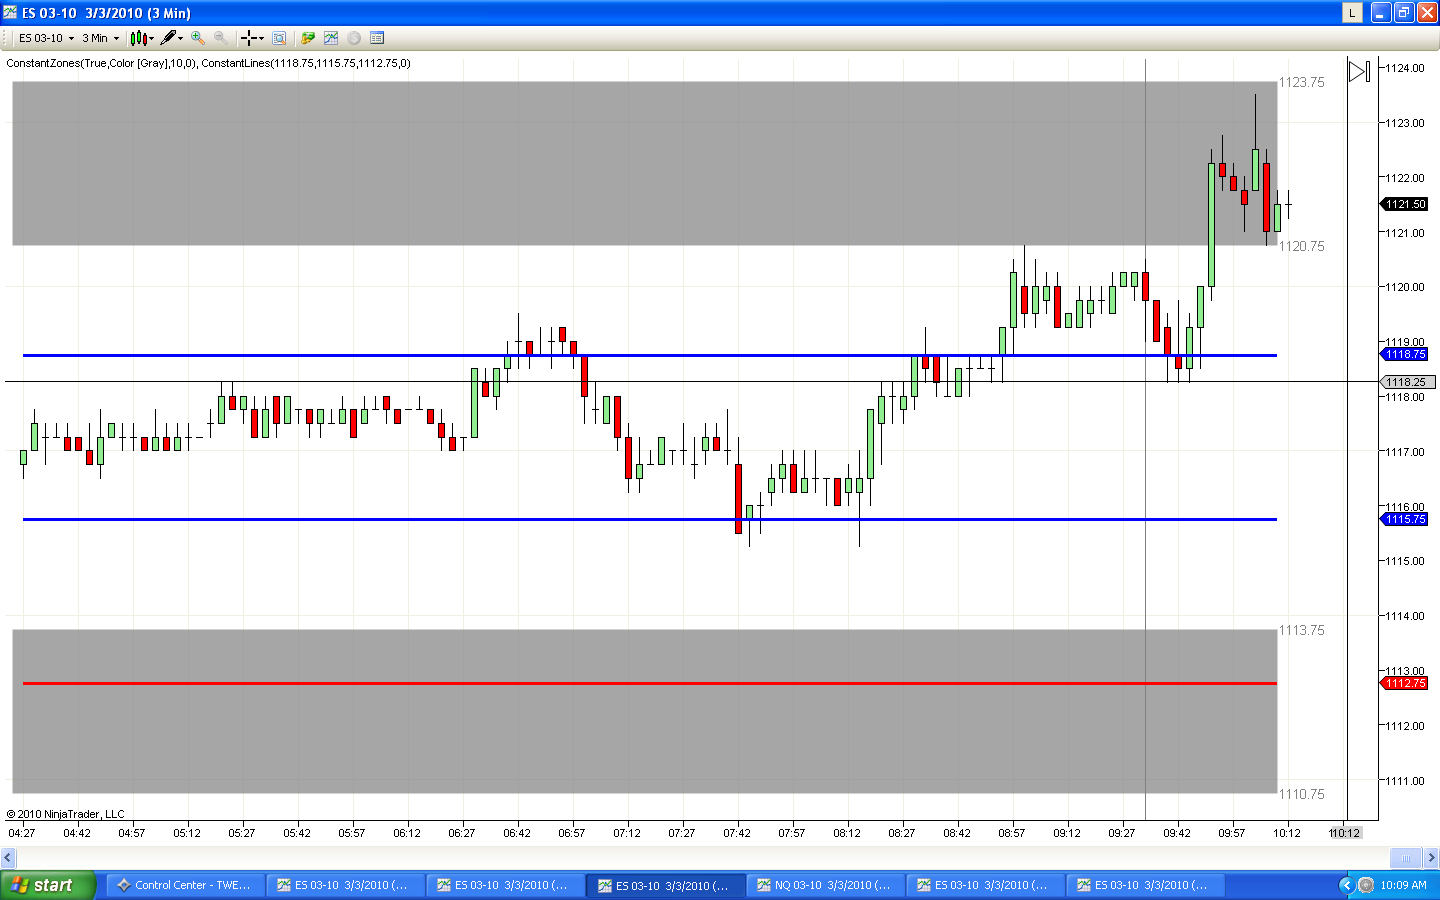The image size is (1440, 900).
Task: Click the highlighted 10:12 time marker
Action: point(1345,833)
